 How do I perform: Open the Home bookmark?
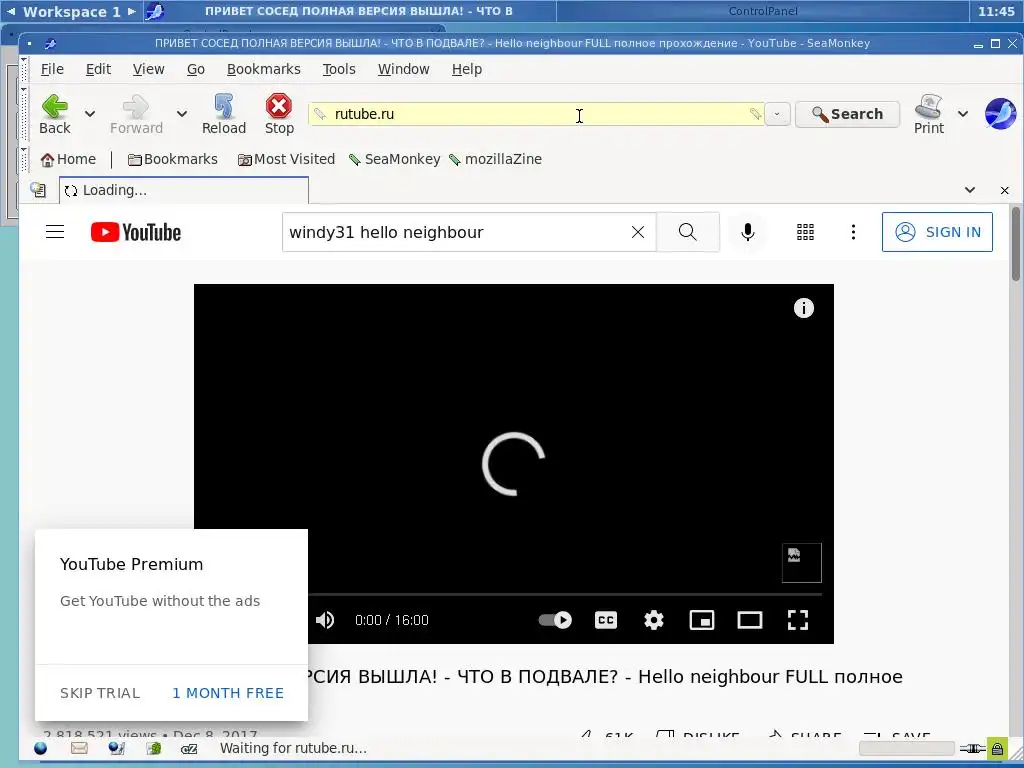(68, 159)
